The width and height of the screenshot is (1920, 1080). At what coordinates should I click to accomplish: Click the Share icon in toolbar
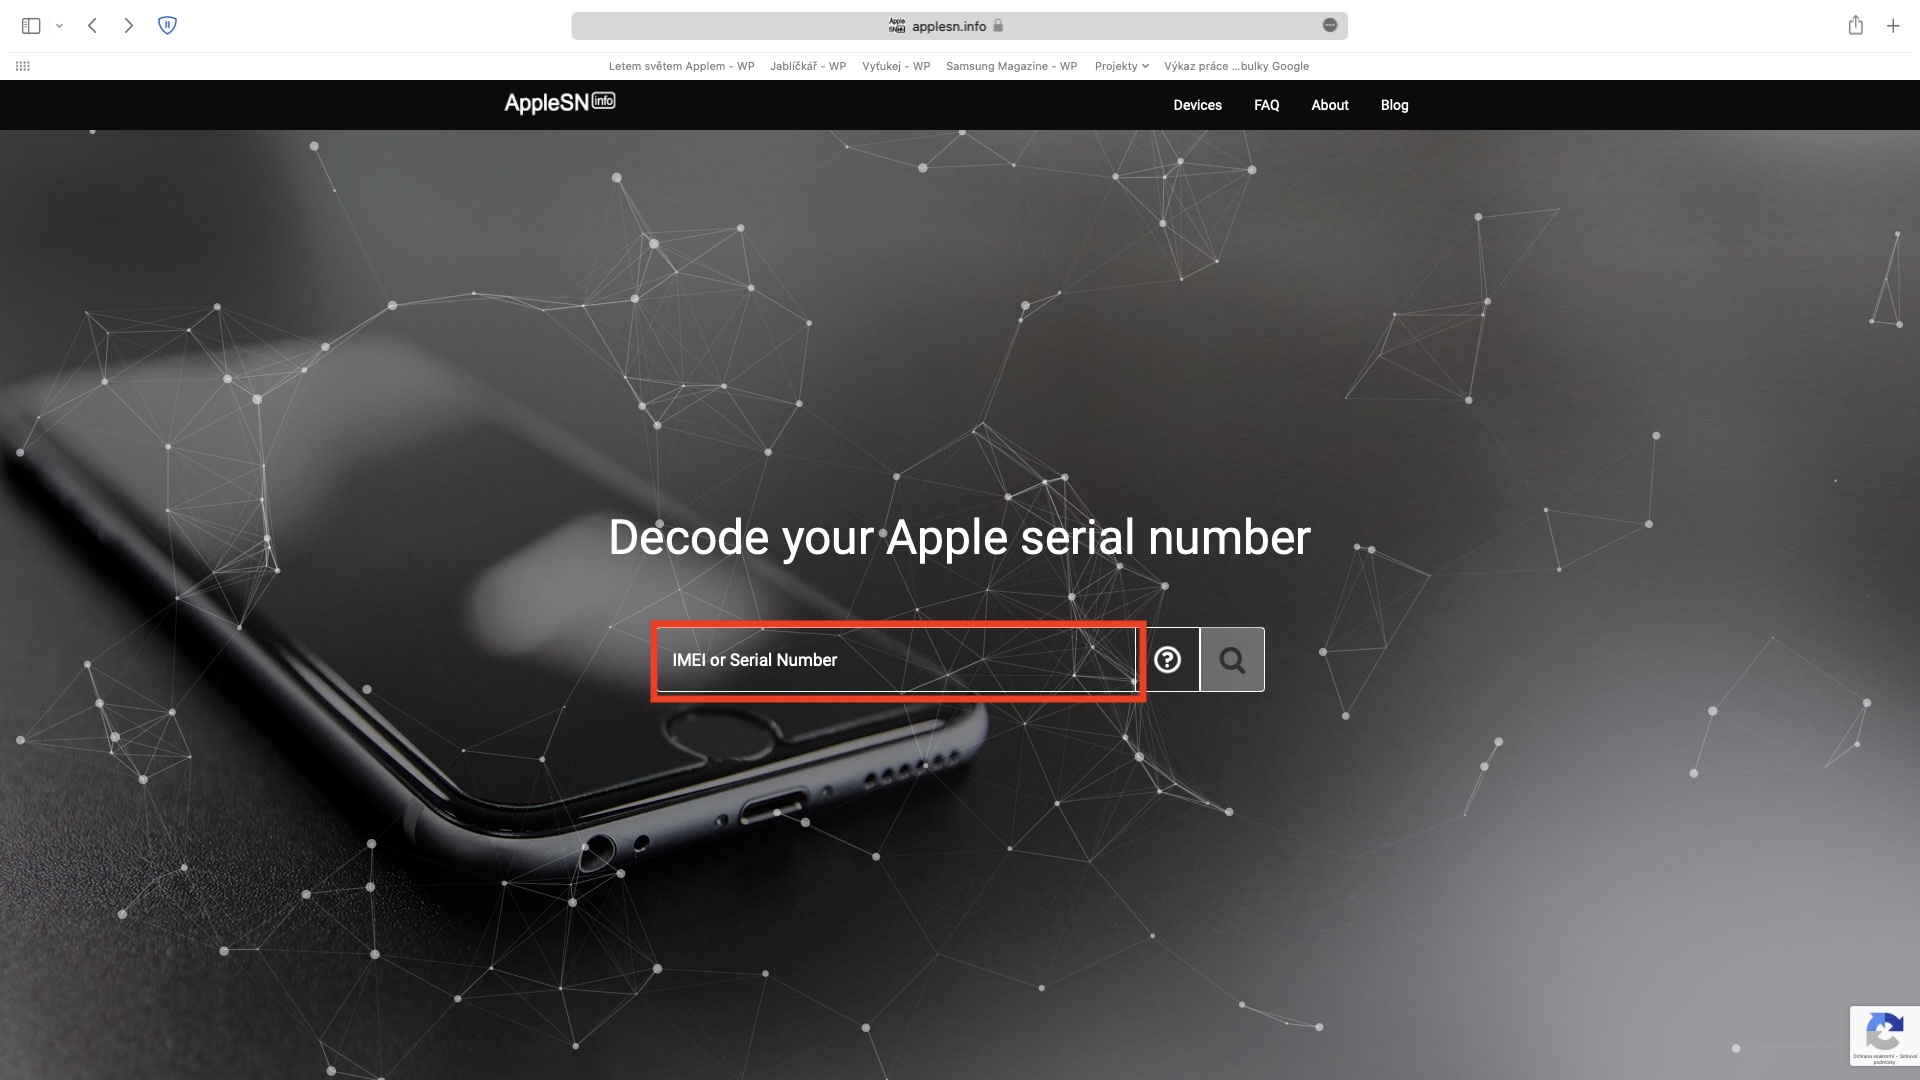tap(1856, 26)
